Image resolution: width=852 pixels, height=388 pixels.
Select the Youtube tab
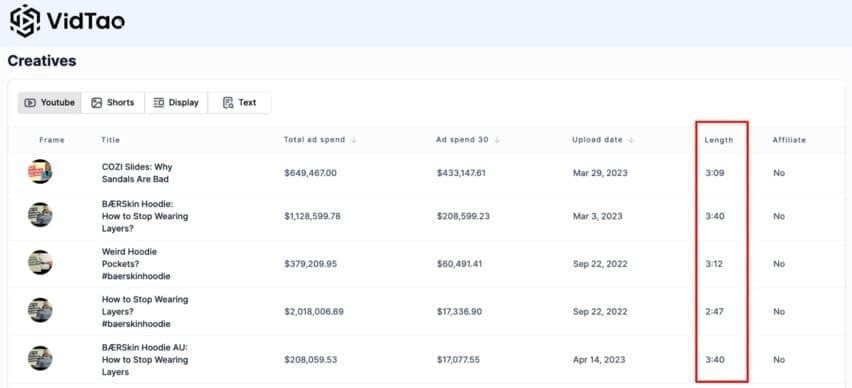[x=49, y=103]
